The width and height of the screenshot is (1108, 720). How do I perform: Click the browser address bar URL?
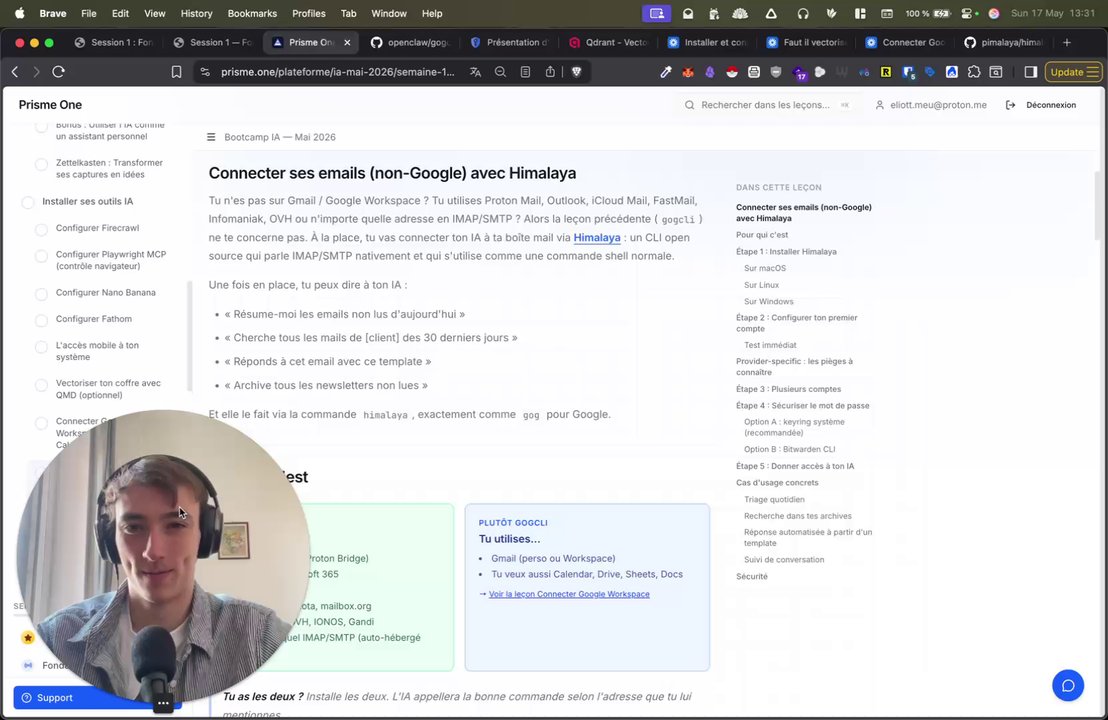[x=338, y=72]
